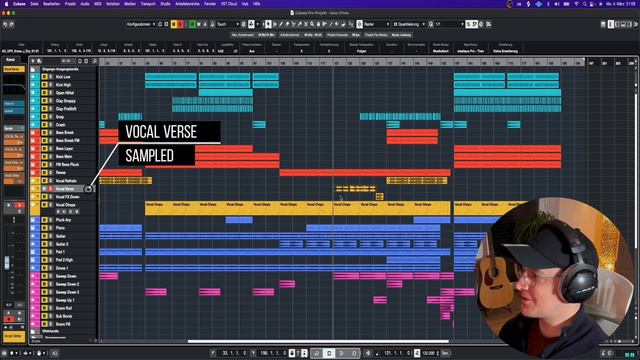The height and width of the screenshot is (360, 640).
Task: Toggle the Cycle loop button
Action: click(316, 353)
